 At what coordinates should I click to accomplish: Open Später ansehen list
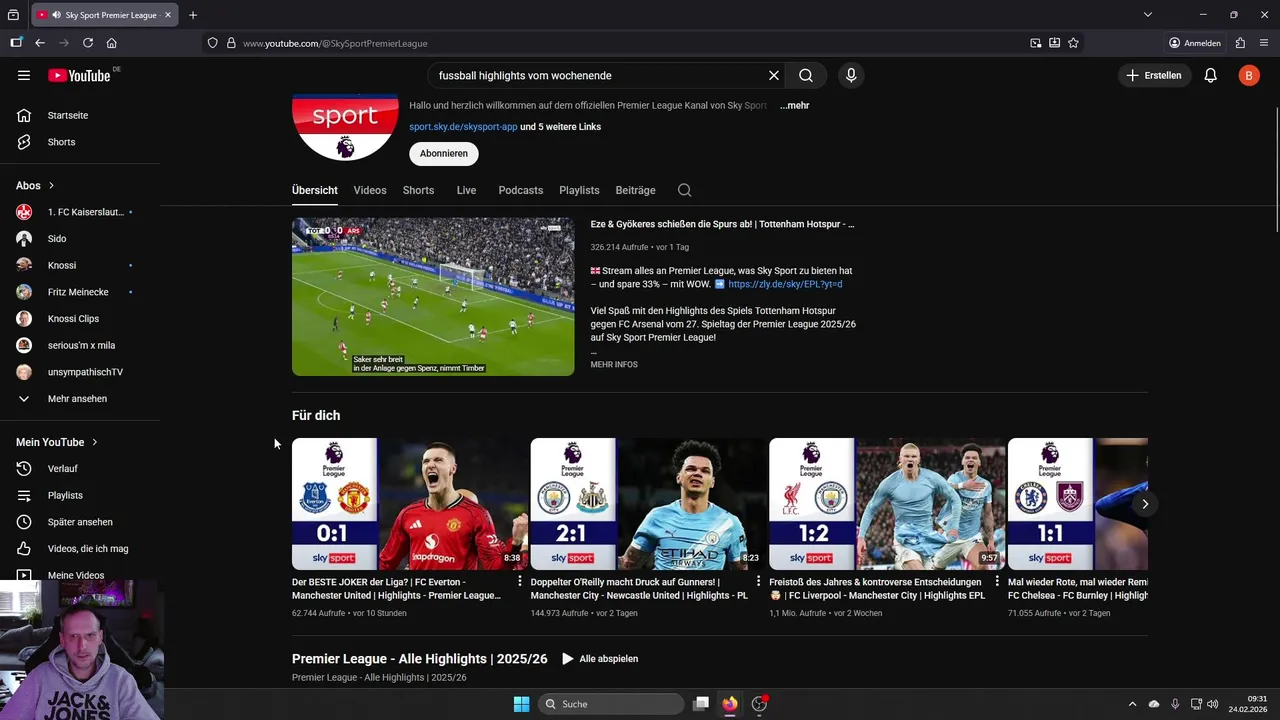click(80, 522)
